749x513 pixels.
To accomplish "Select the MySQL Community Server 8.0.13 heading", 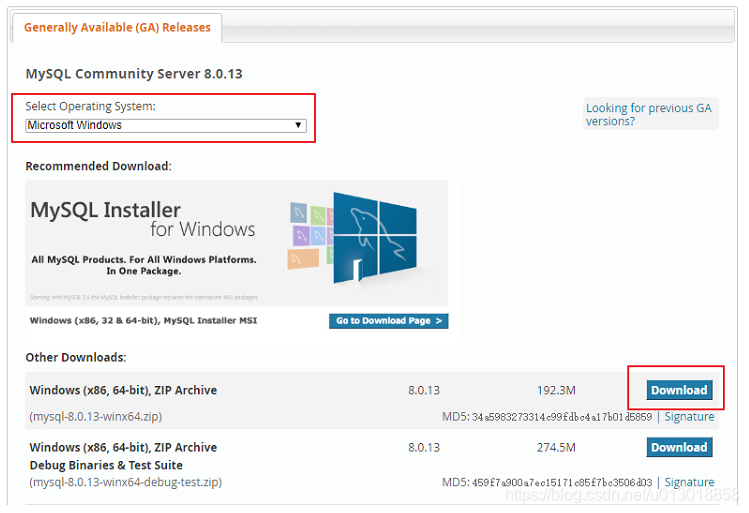I will (x=134, y=74).
